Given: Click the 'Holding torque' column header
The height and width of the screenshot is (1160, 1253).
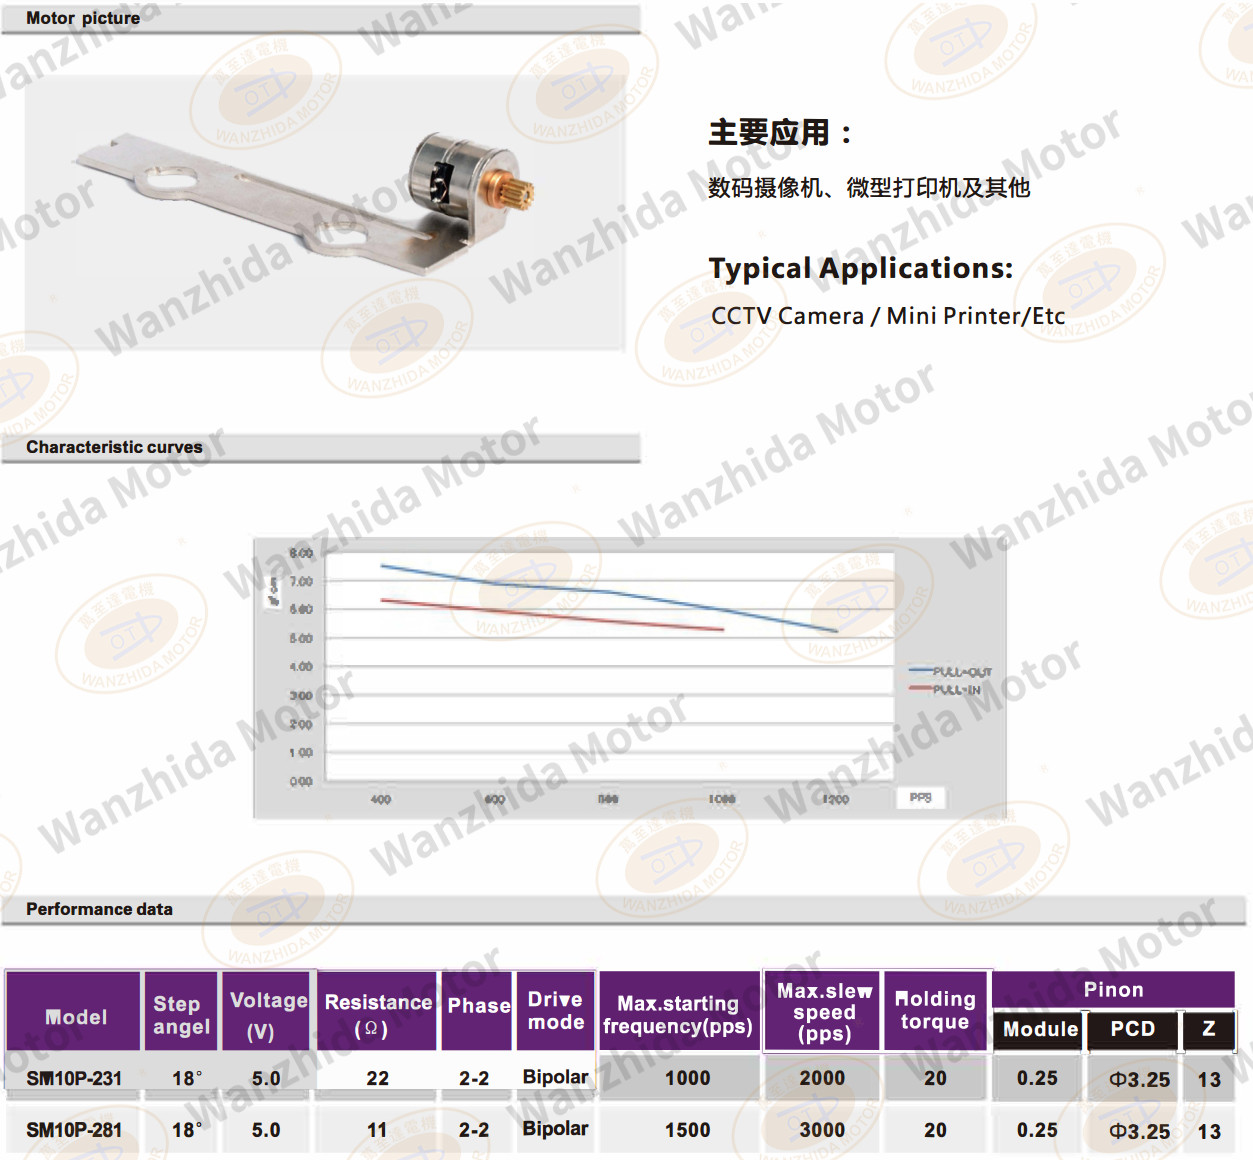Looking at the screenshot, I should tap(935, 1012).
